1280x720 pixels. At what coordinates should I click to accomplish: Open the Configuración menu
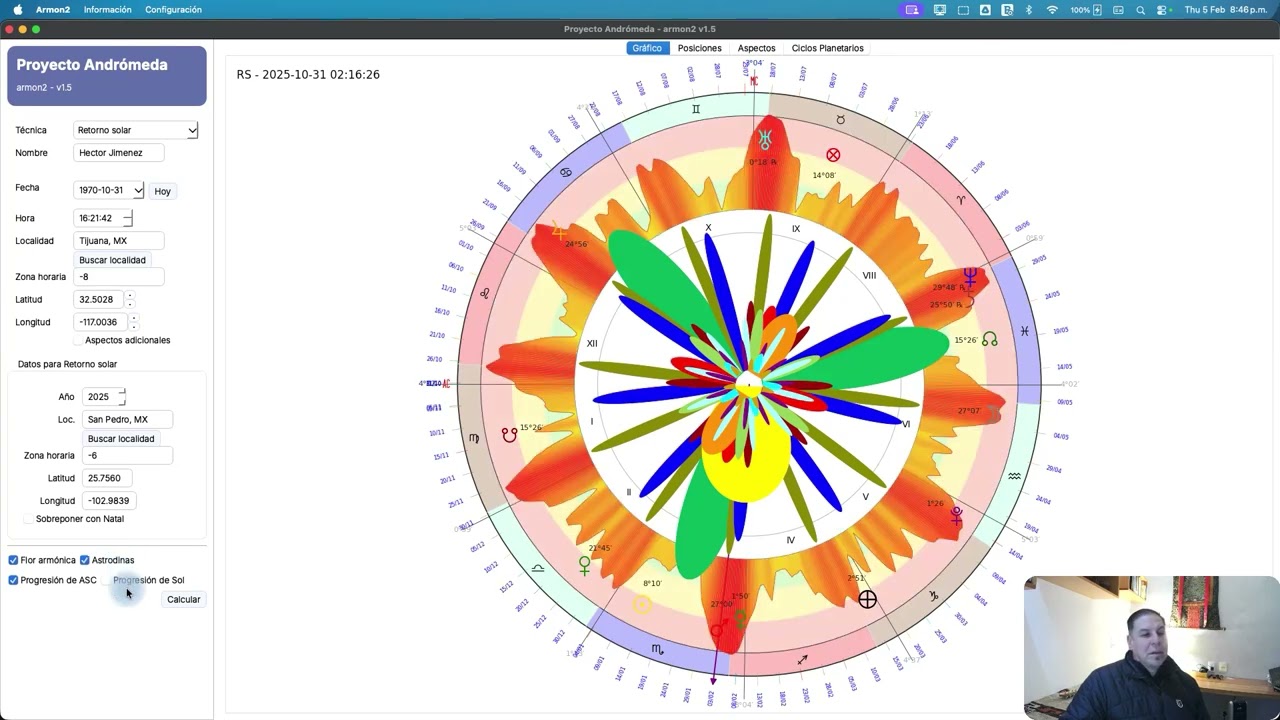coord(173,9)
